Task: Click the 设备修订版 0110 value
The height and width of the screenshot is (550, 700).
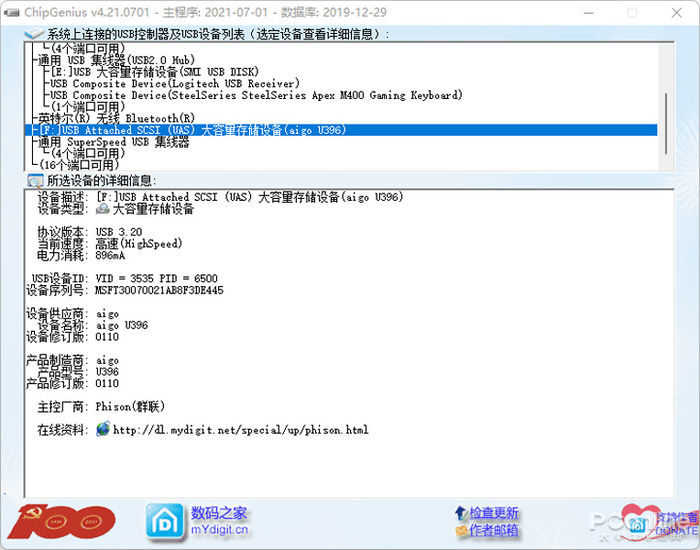Action: 107,337
